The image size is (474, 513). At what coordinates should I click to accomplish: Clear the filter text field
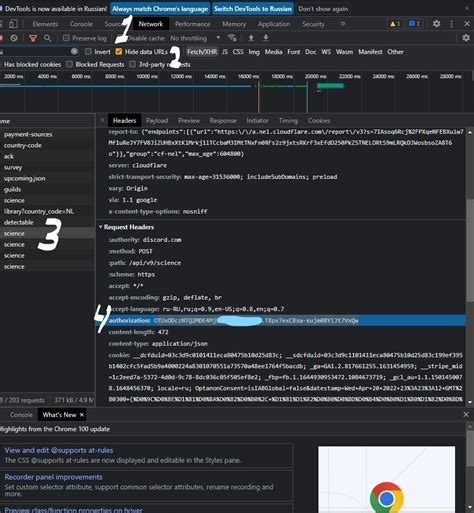tap(74, 51)
